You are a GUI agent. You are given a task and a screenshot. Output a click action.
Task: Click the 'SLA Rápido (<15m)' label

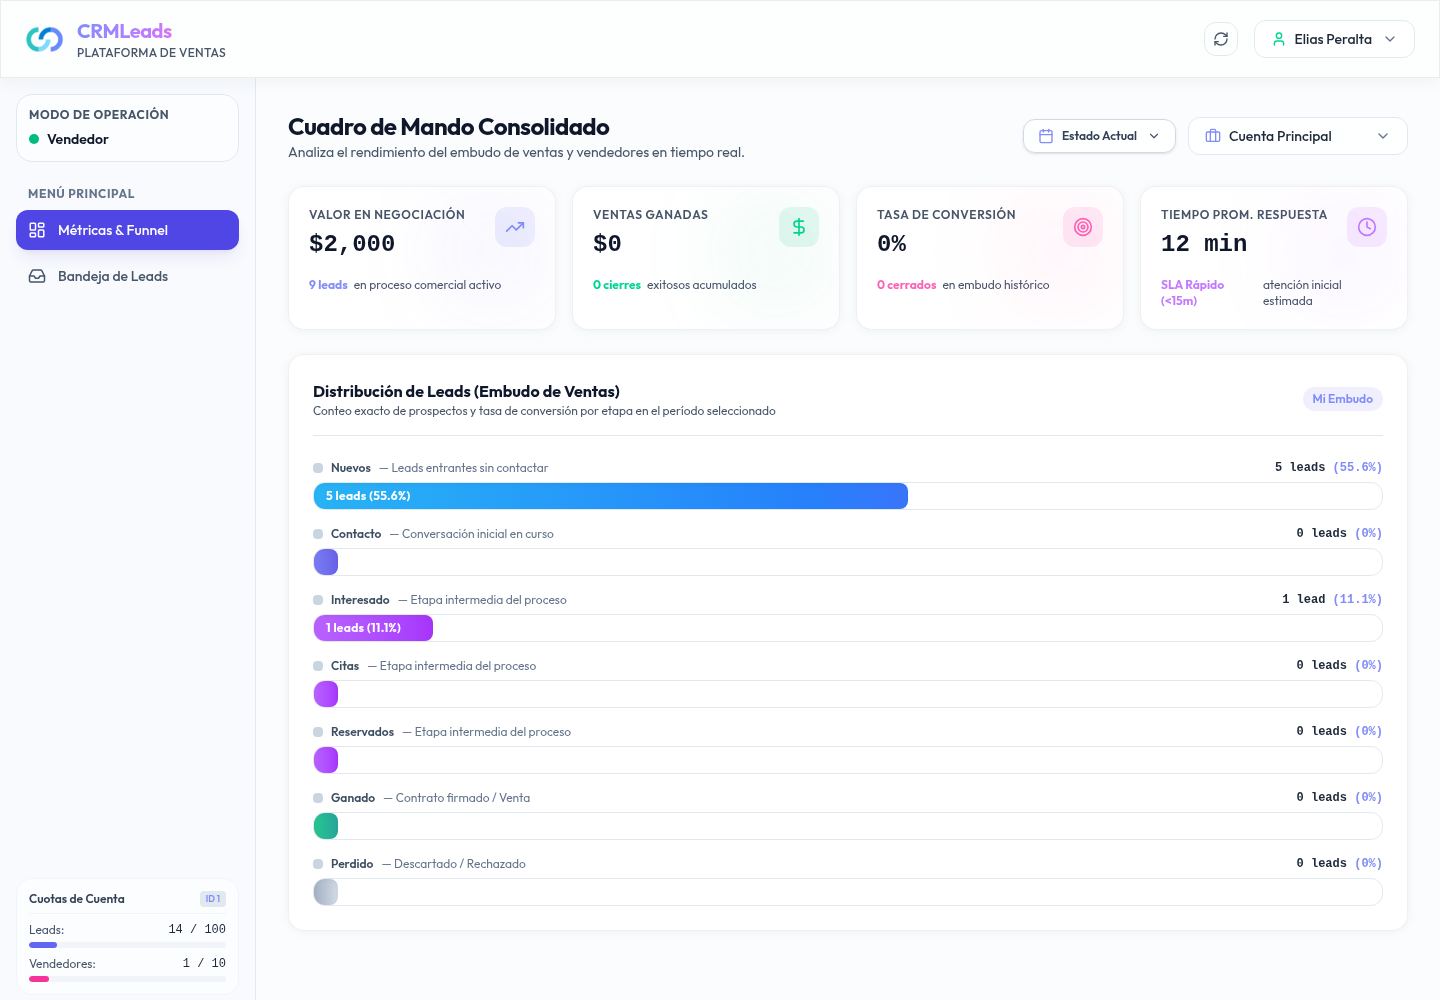coord(1192,293)
